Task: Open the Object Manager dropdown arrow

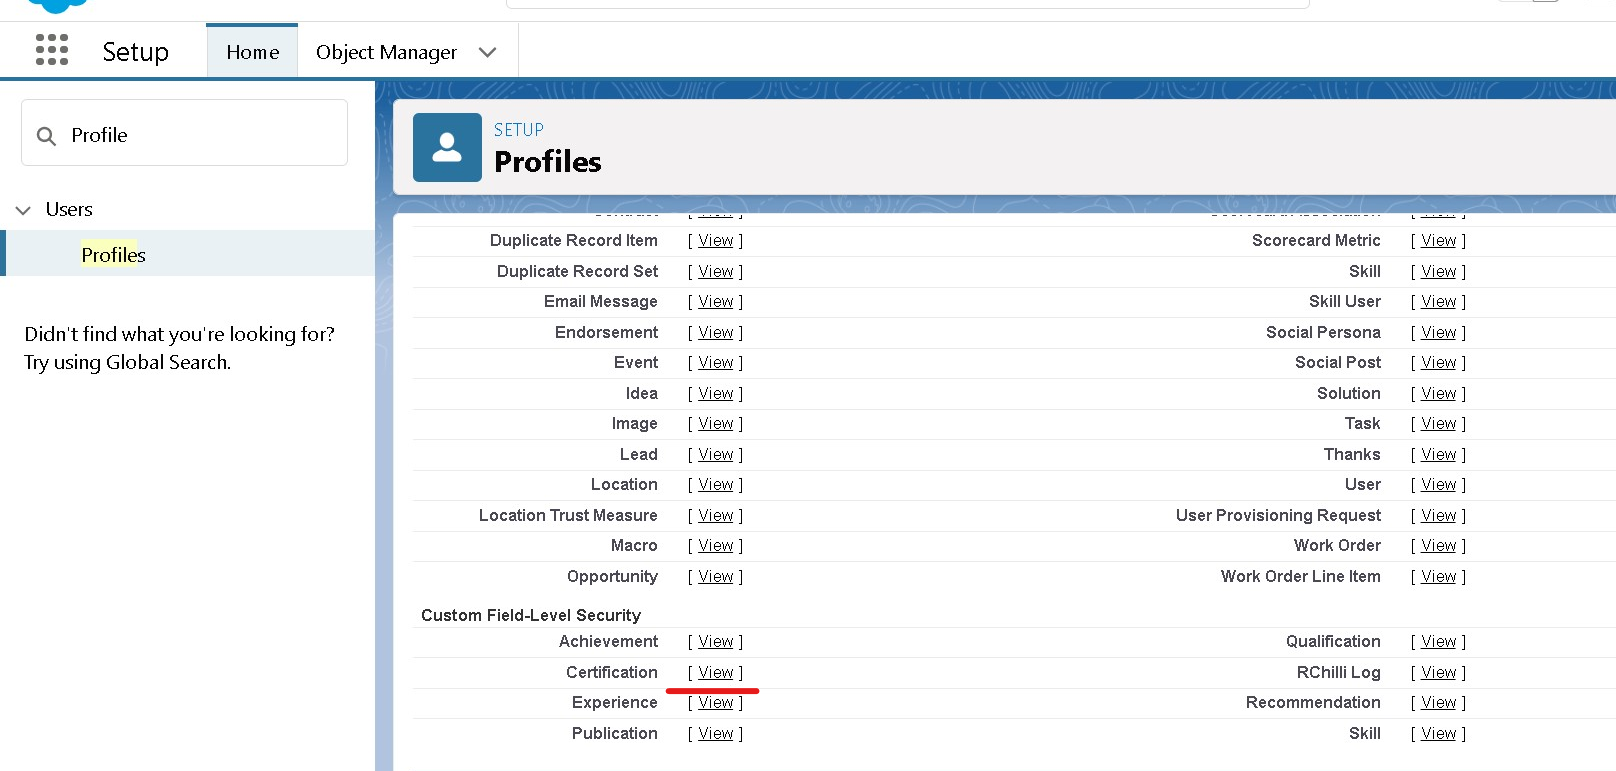Action: (487, 52)
